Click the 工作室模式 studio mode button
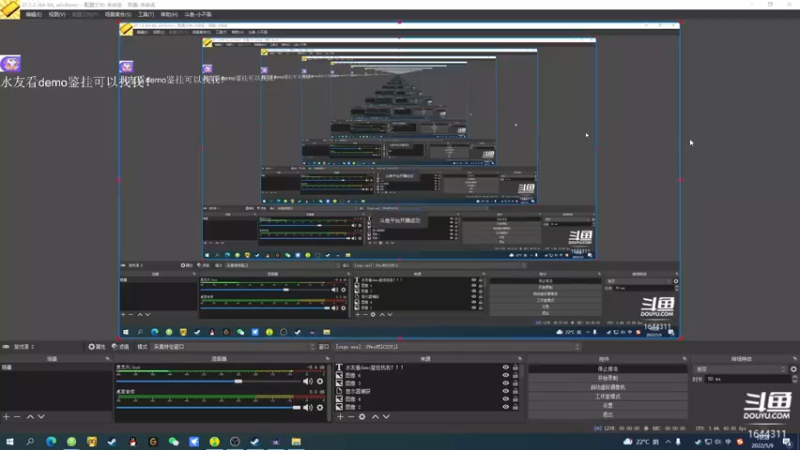The width and height of the screenshot is (800, 450). point(607,396)
